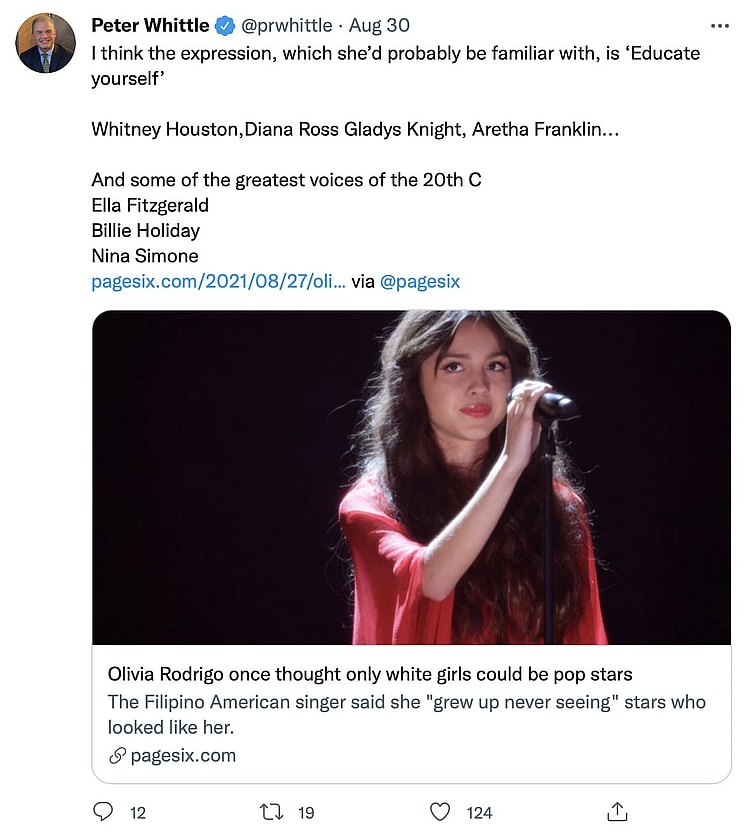The width and height of the screenshot is (750, 837).
Task: Follow the pagesix.com/2021/08/27 article link
Action: tap(218, 282)
